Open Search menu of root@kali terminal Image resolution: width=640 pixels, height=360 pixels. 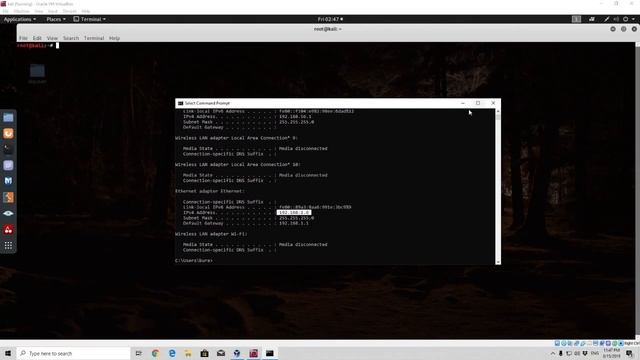(71, 38)
